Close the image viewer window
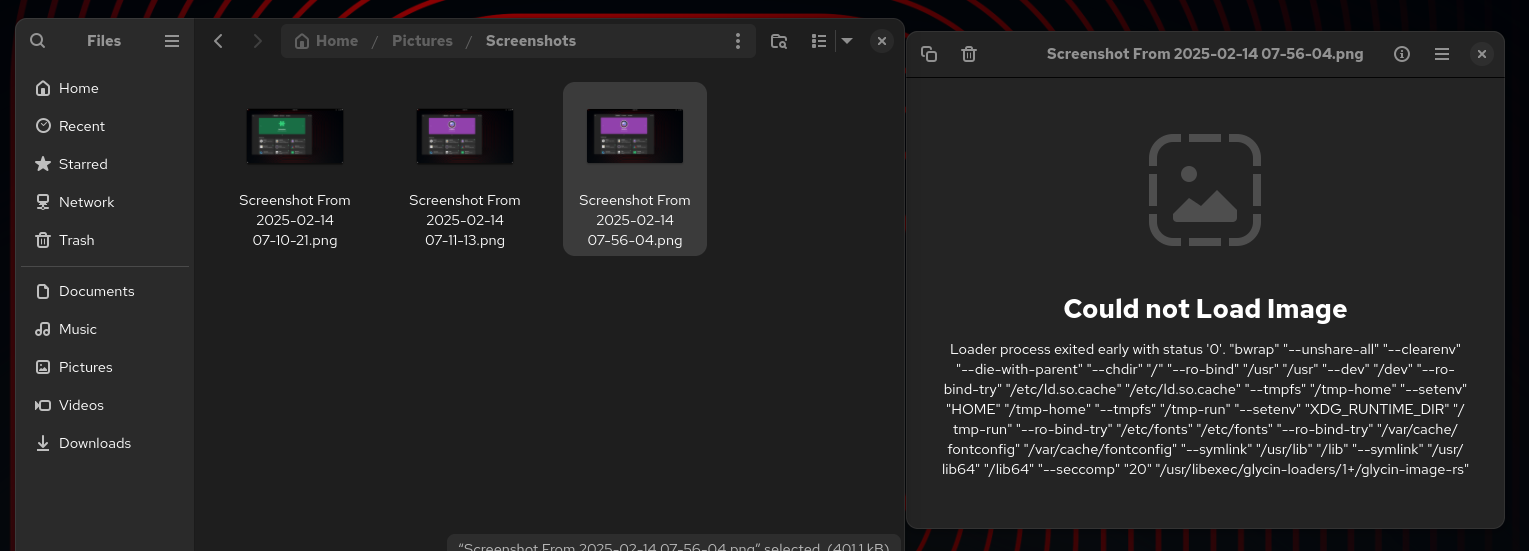The width and height of the screenshot is (1529, 551). click(x=1482, y=54)
